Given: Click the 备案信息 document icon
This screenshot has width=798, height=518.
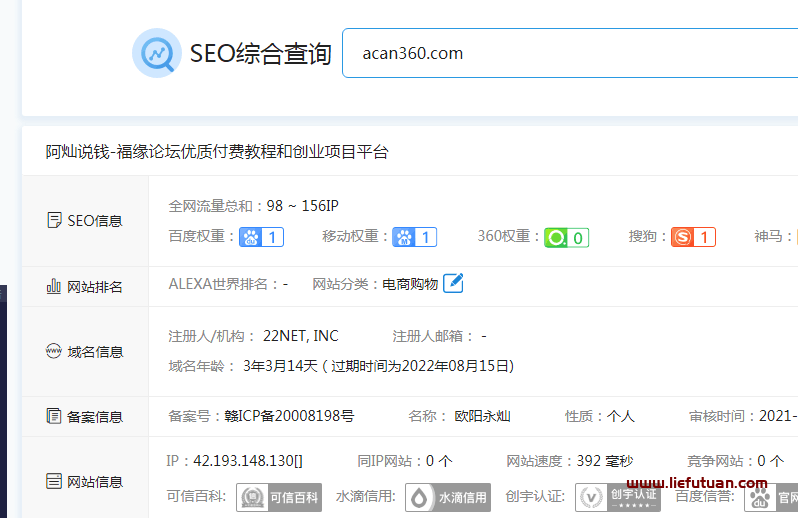Looking at the screenshot, I should 53,416.
